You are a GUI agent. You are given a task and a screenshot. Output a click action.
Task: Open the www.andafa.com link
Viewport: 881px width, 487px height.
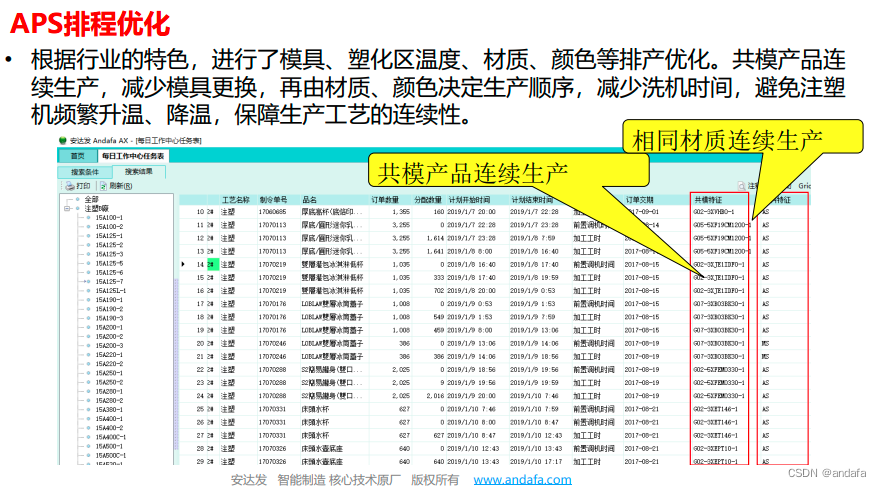522,480
